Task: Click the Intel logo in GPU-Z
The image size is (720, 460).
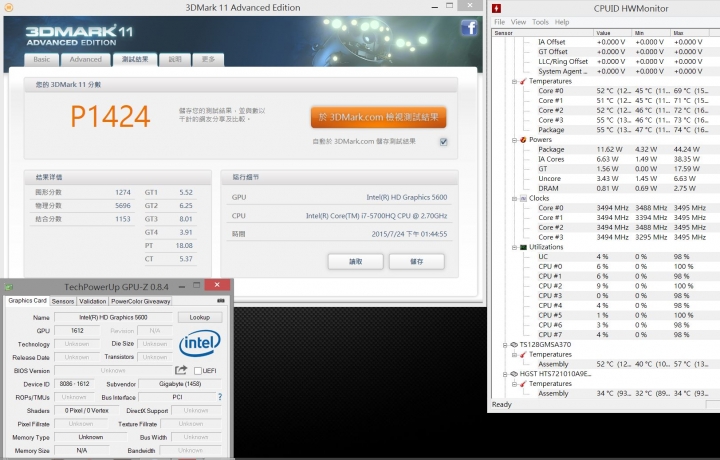Action: pos(200,343)
